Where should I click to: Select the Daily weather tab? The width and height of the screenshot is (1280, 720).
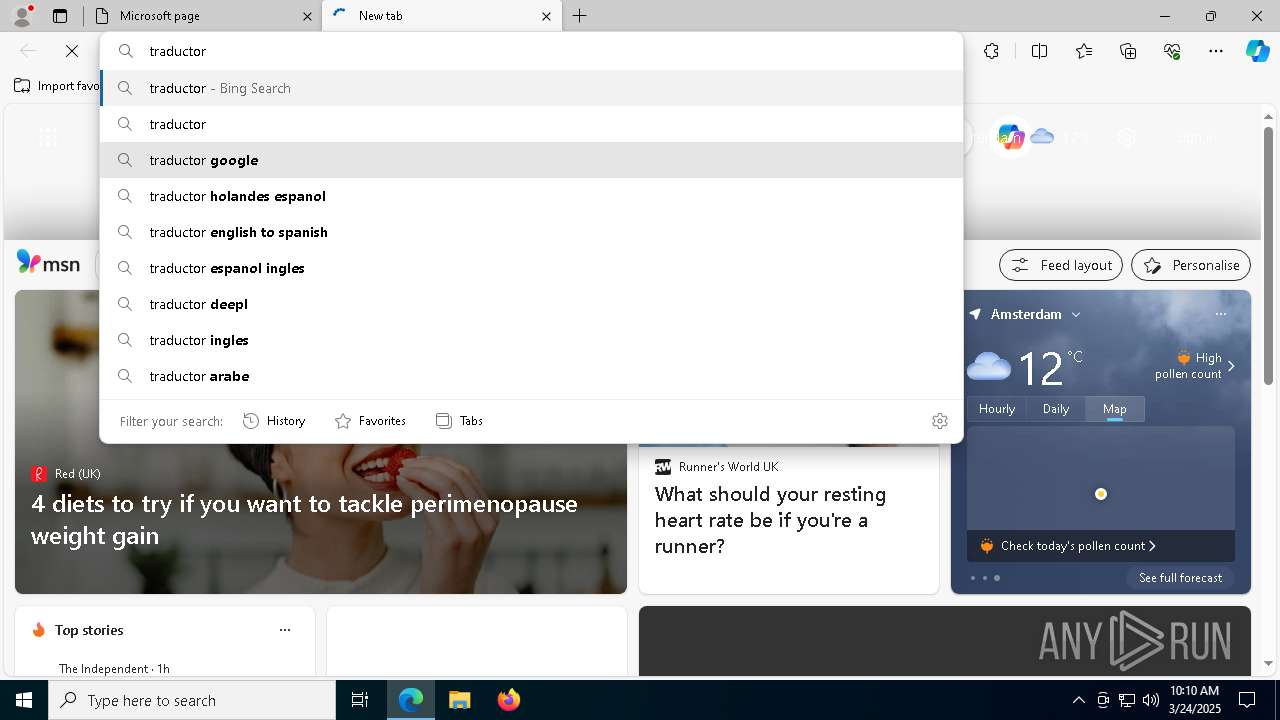tap(1056, 409)
